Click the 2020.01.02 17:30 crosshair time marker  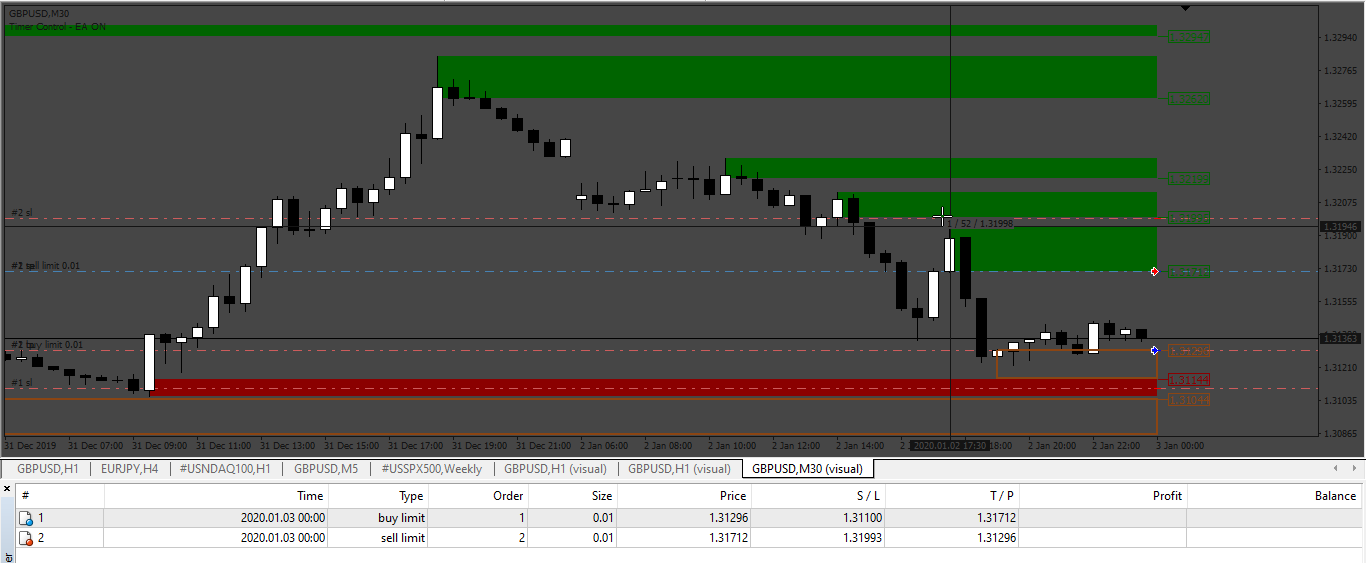click(x=949, y=445)
